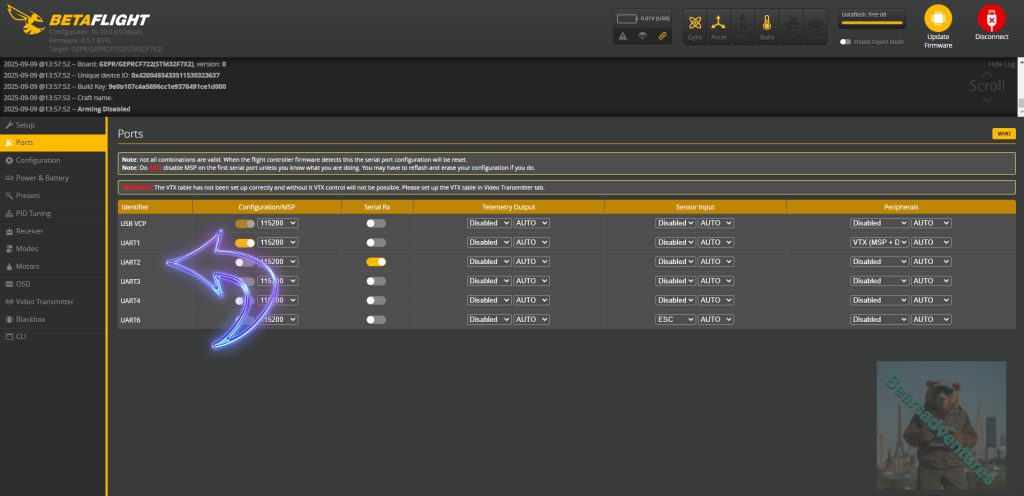Click the warning triangle status icon
The width and height of the screenshot is (1024, 496).
pos(623,36)
